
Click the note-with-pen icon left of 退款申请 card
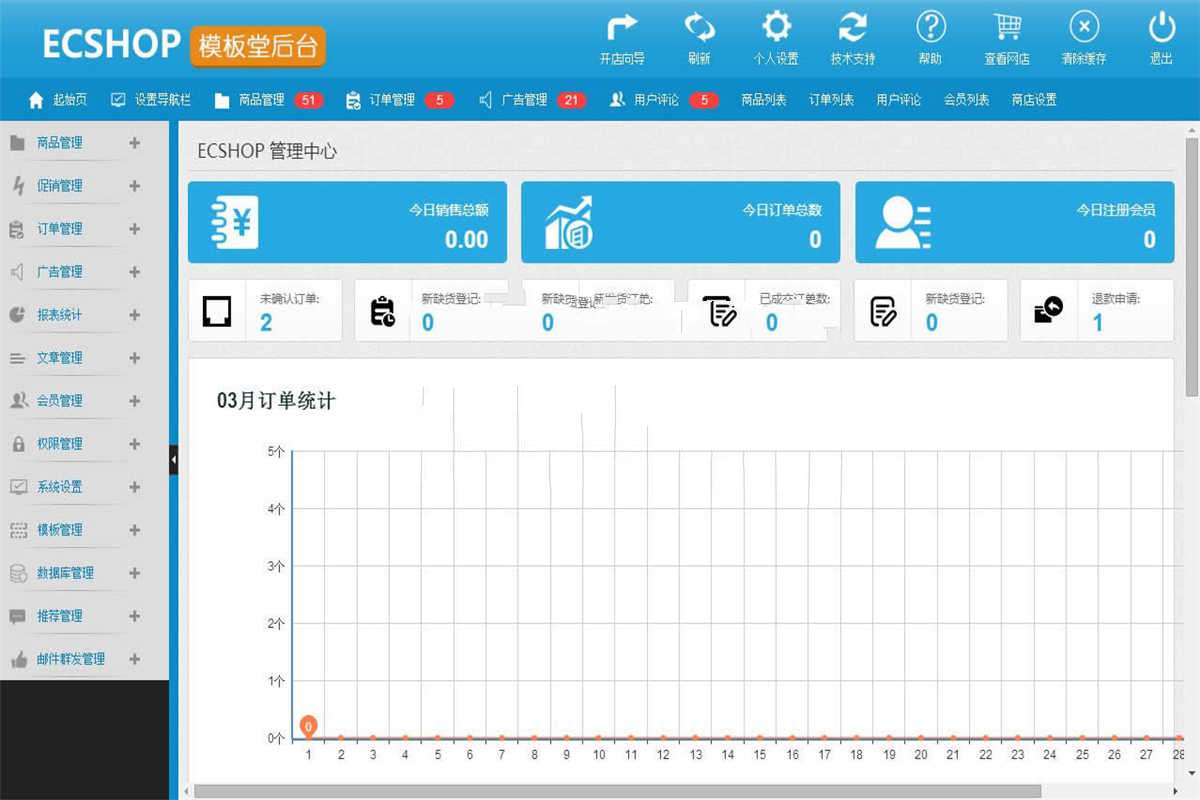(883, 311)
